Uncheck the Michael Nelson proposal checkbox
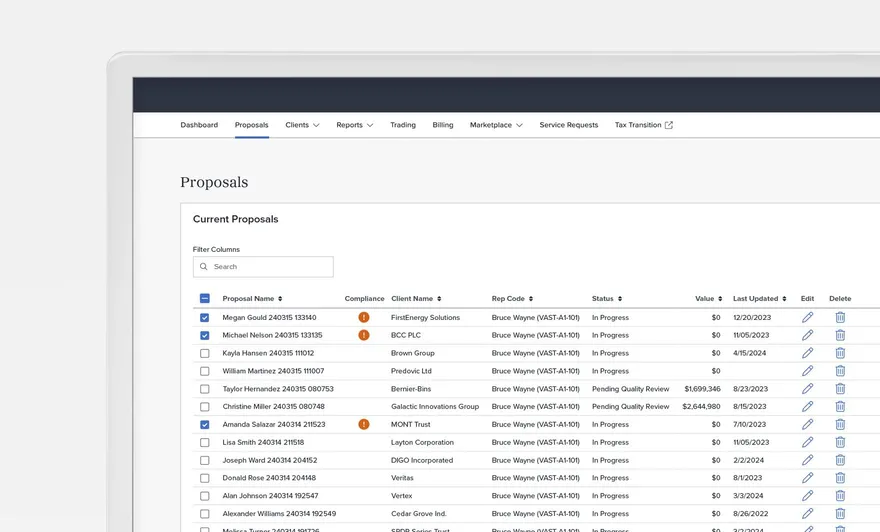The width and height of the screenshot is (880, 532). coord(205,336)
